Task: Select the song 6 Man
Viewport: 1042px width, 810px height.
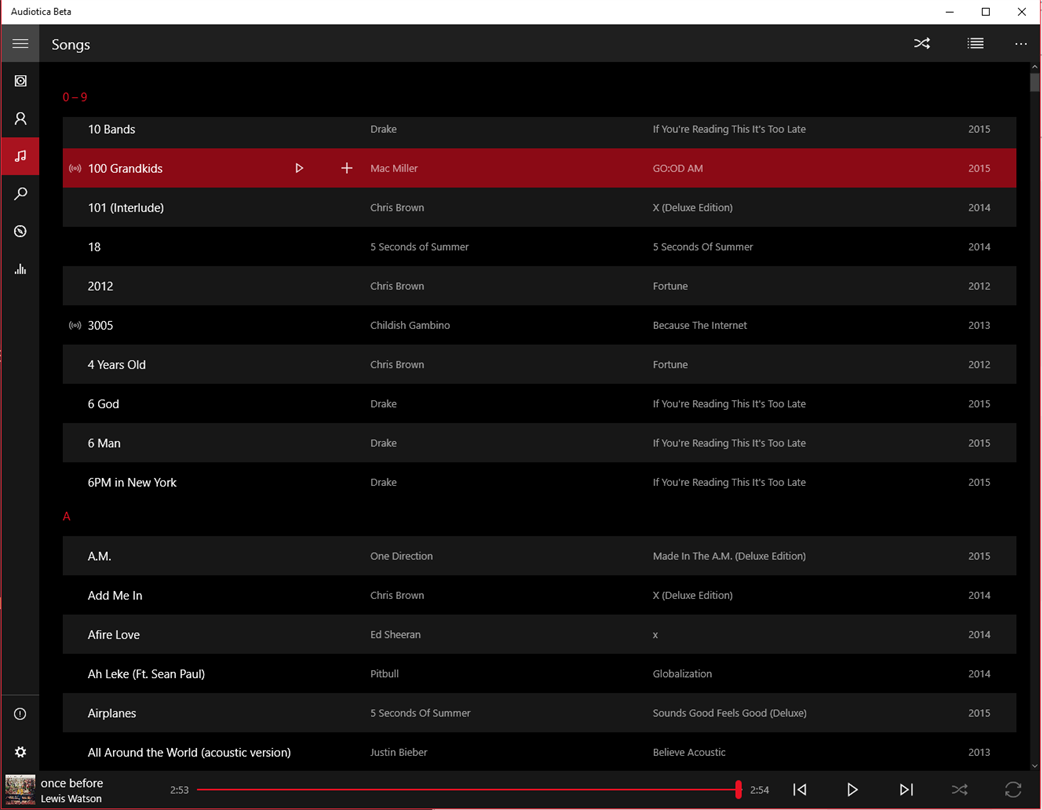Action: click(539, 443)
